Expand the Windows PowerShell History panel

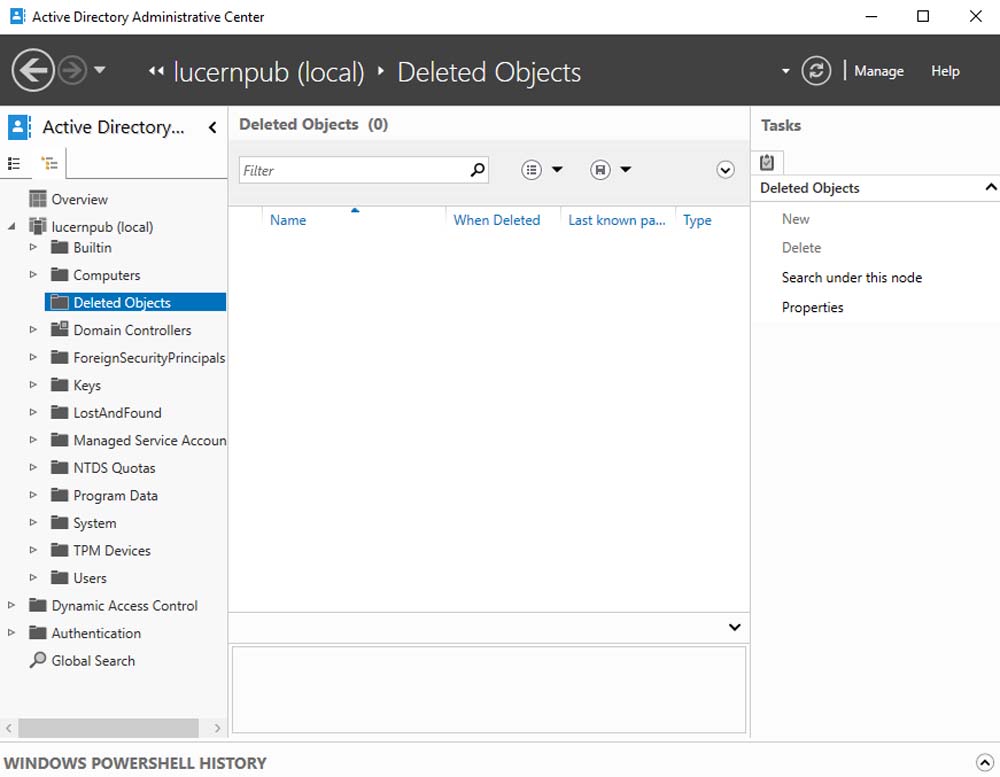click(983, 762)
